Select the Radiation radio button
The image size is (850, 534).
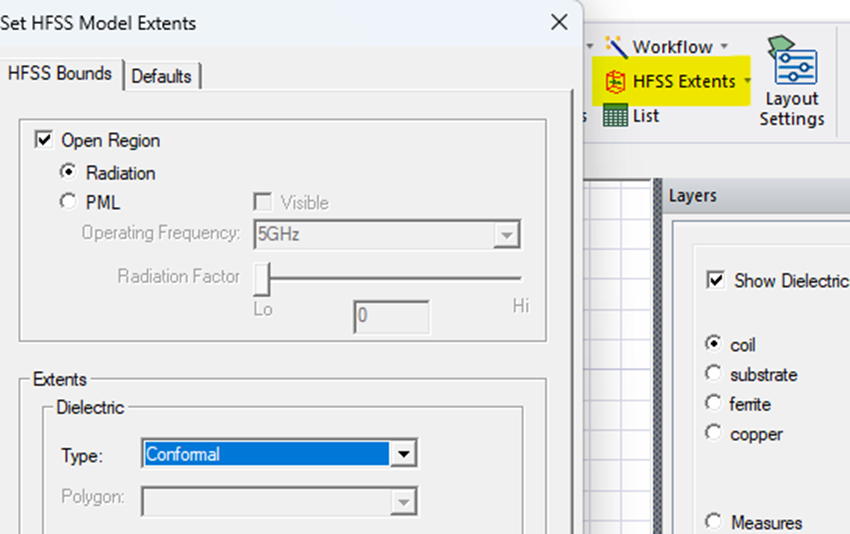(68, 172)
